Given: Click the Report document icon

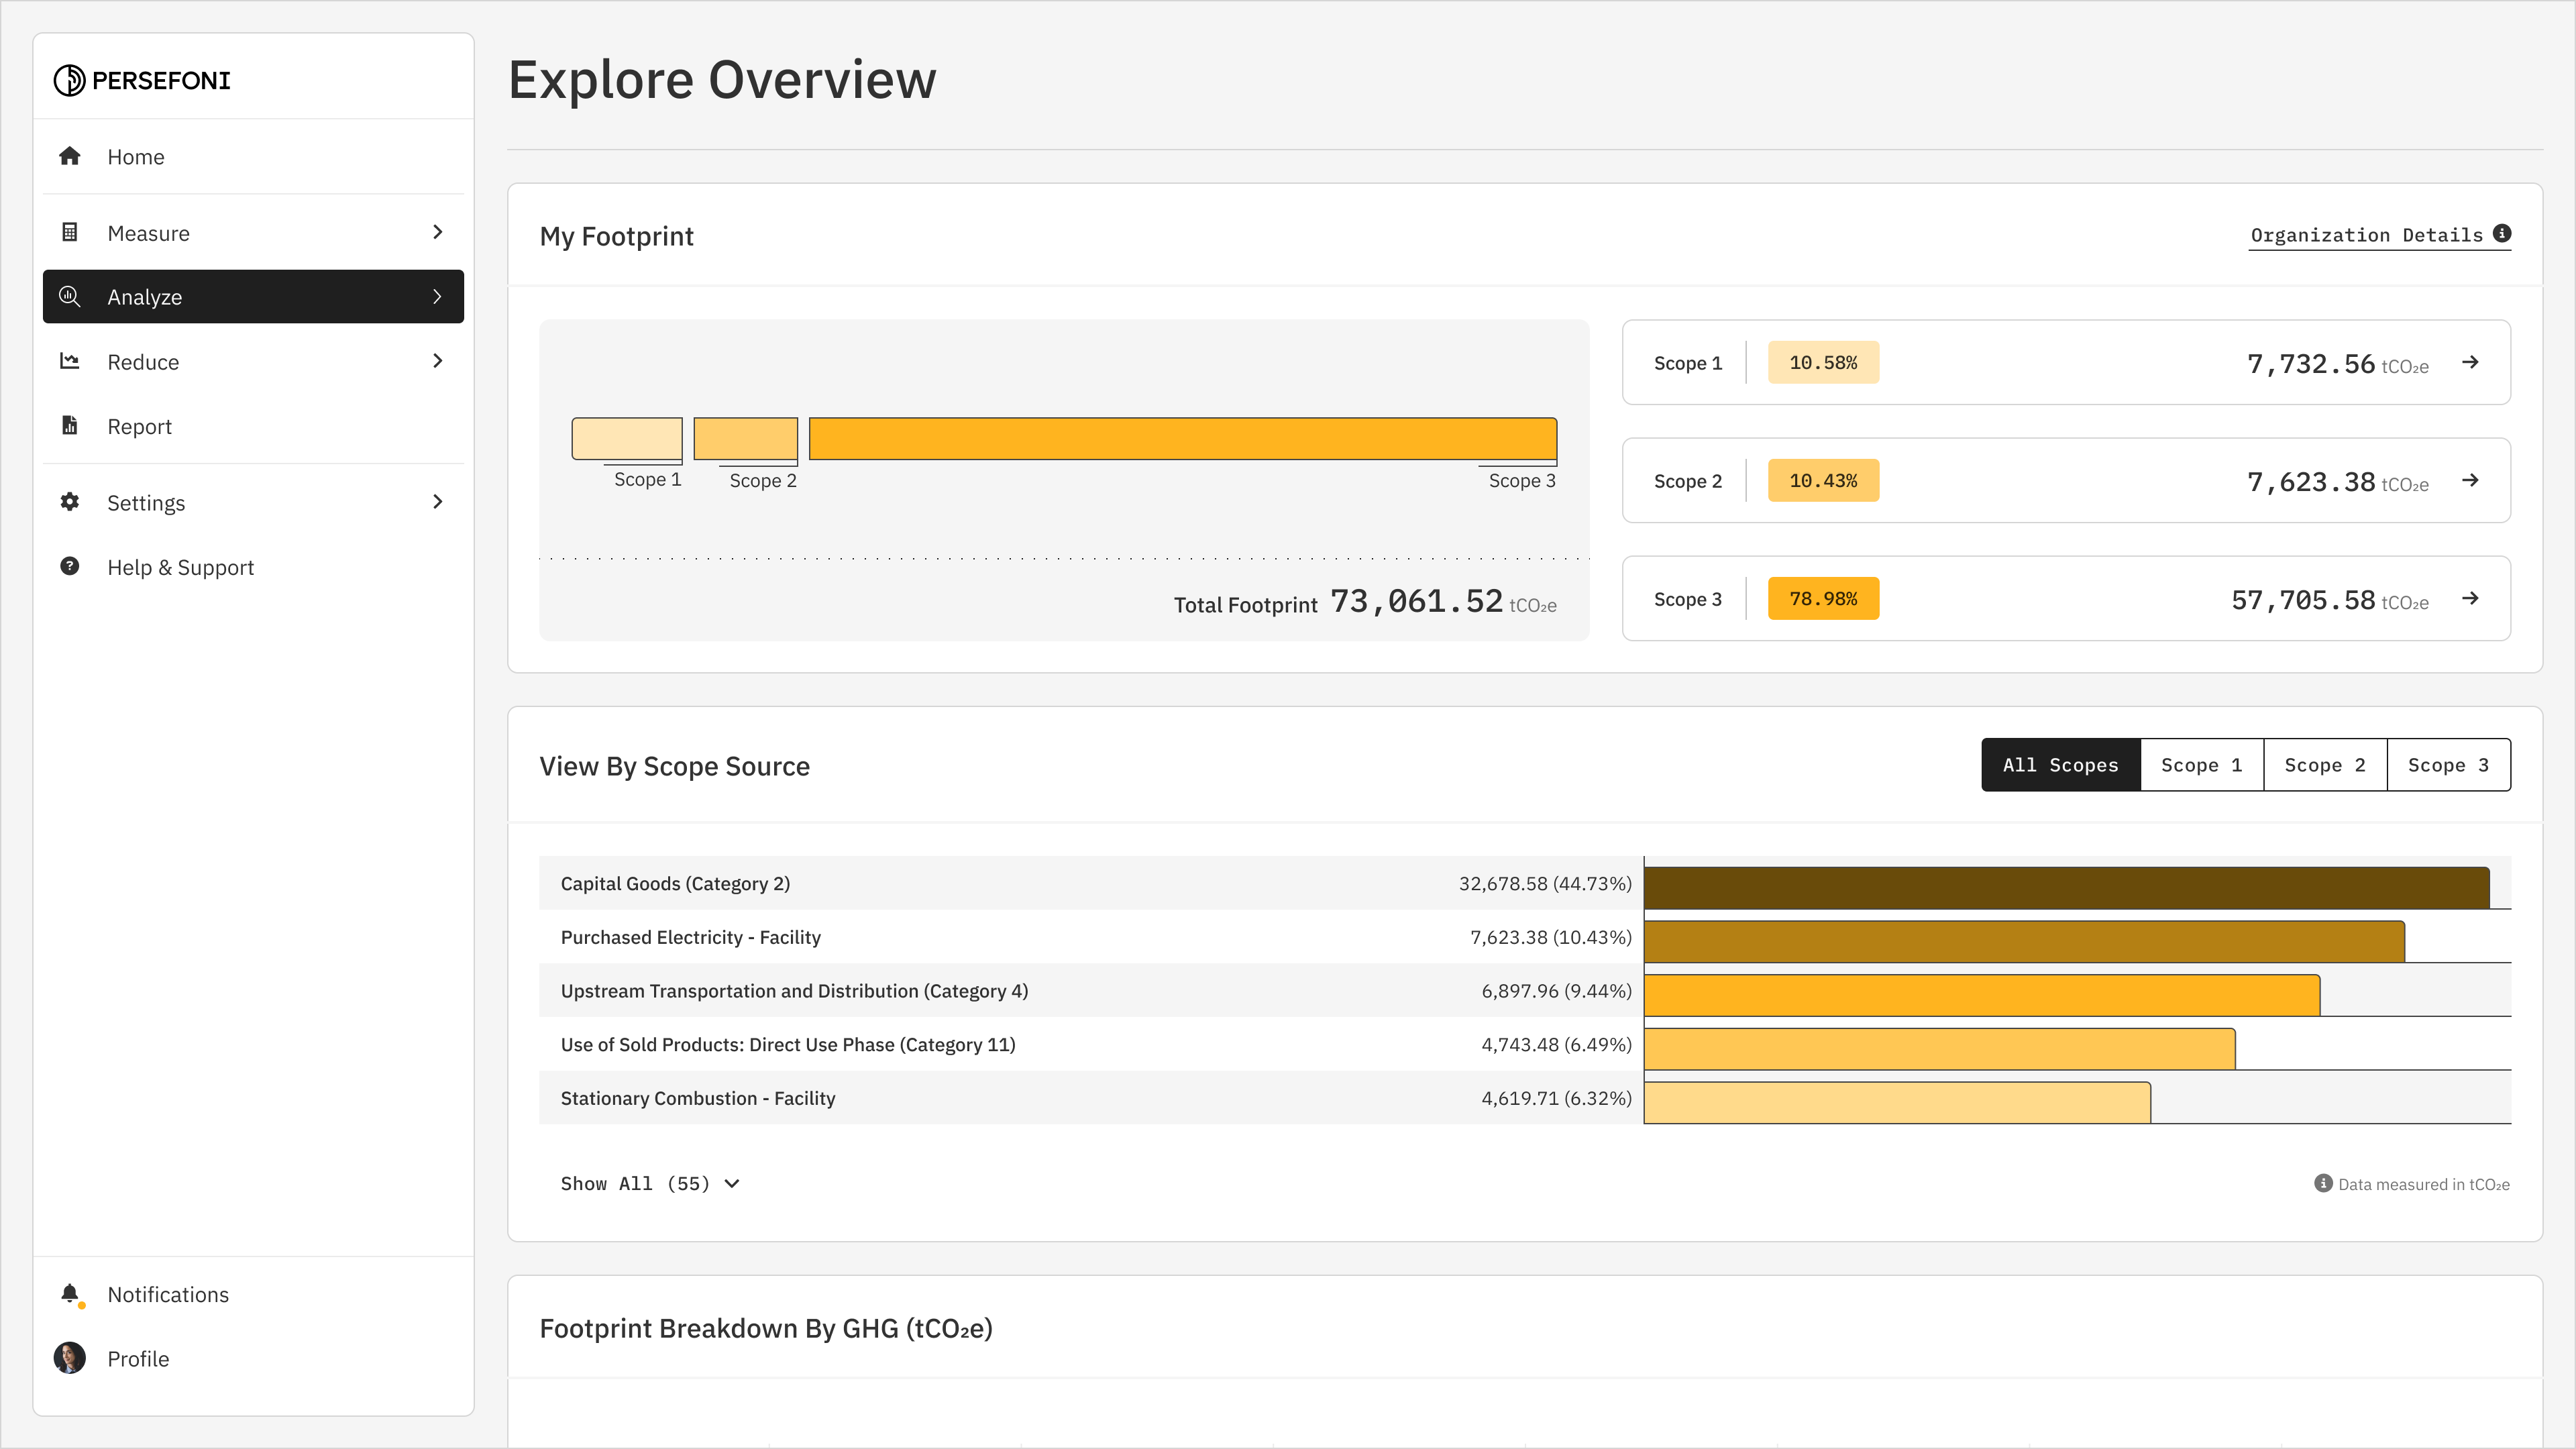Looking at the screenshot, I should [69, 425].
